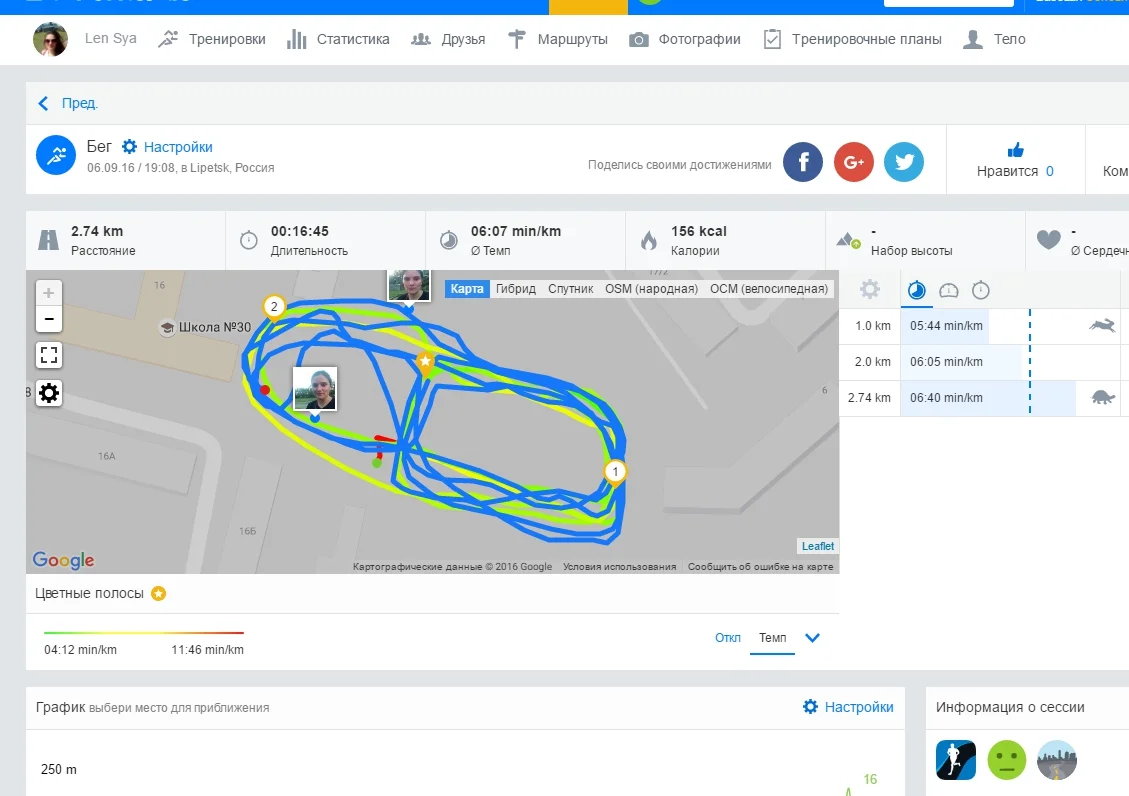The image size is (1129, 796).
Task: Click the slowest split turtle icon
Action: click(x=1103, y=397)
